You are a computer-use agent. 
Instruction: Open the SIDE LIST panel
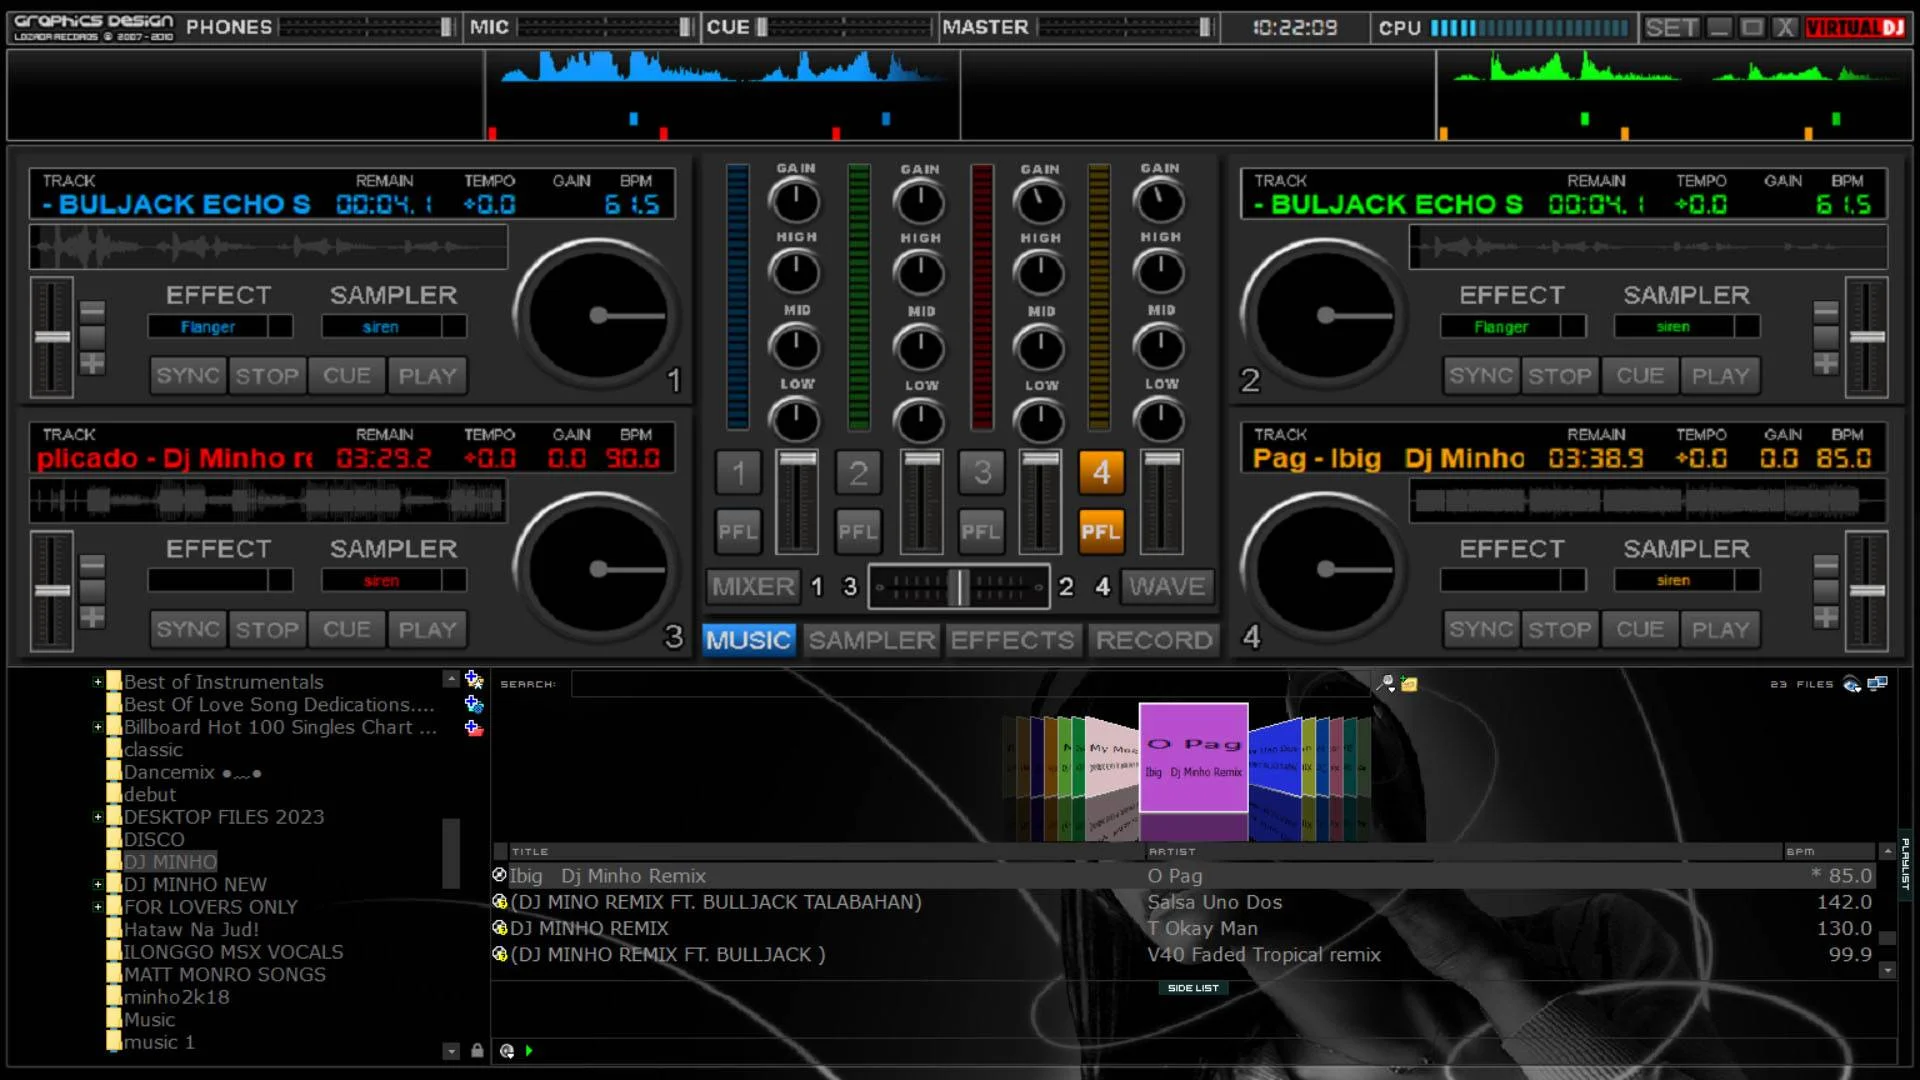click(1193, 988)
